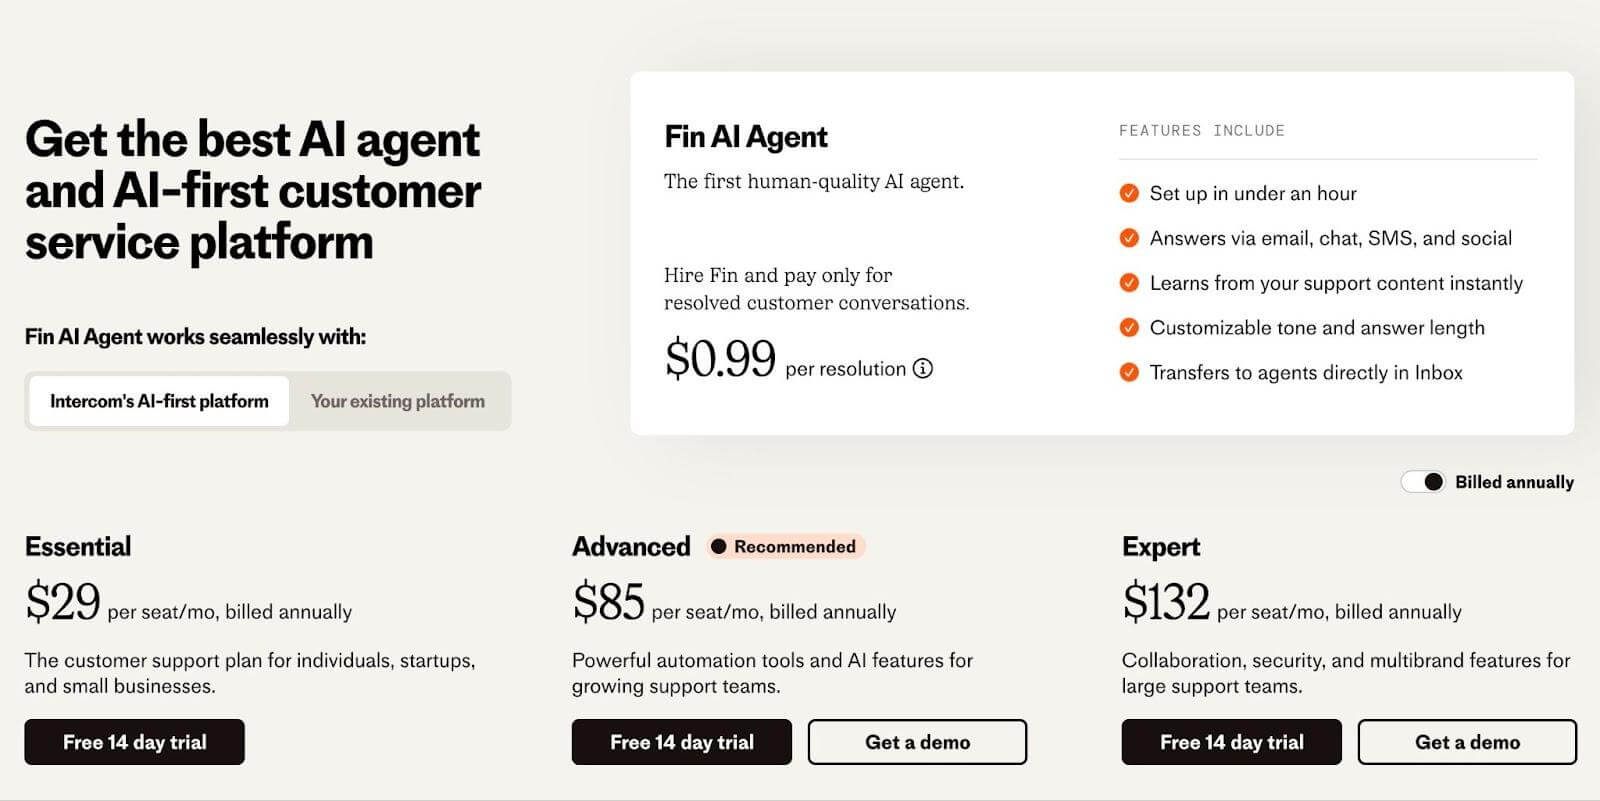The height and width of the screenshot is (801, 1600).
Task: Click the info icon beside per resolution
Action: [x=923, y=369]
